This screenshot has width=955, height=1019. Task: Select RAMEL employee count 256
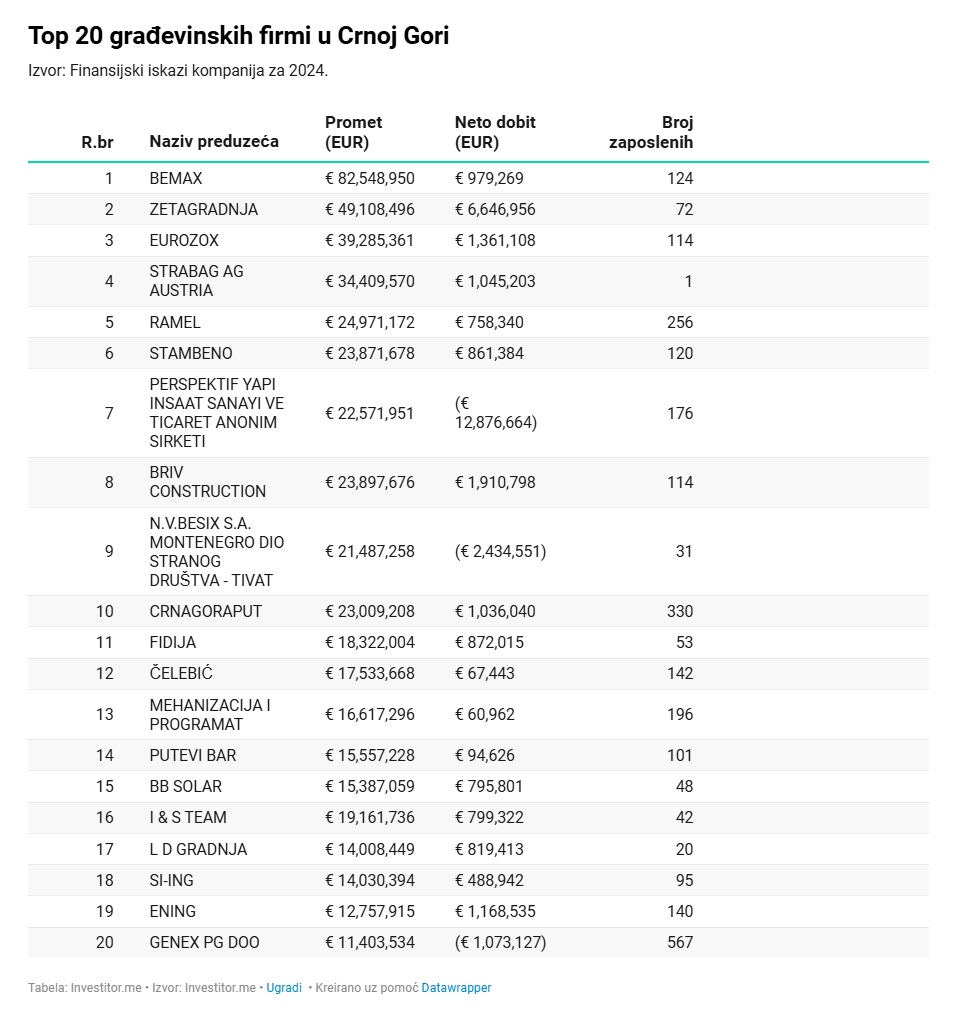[x=680, y=322]
